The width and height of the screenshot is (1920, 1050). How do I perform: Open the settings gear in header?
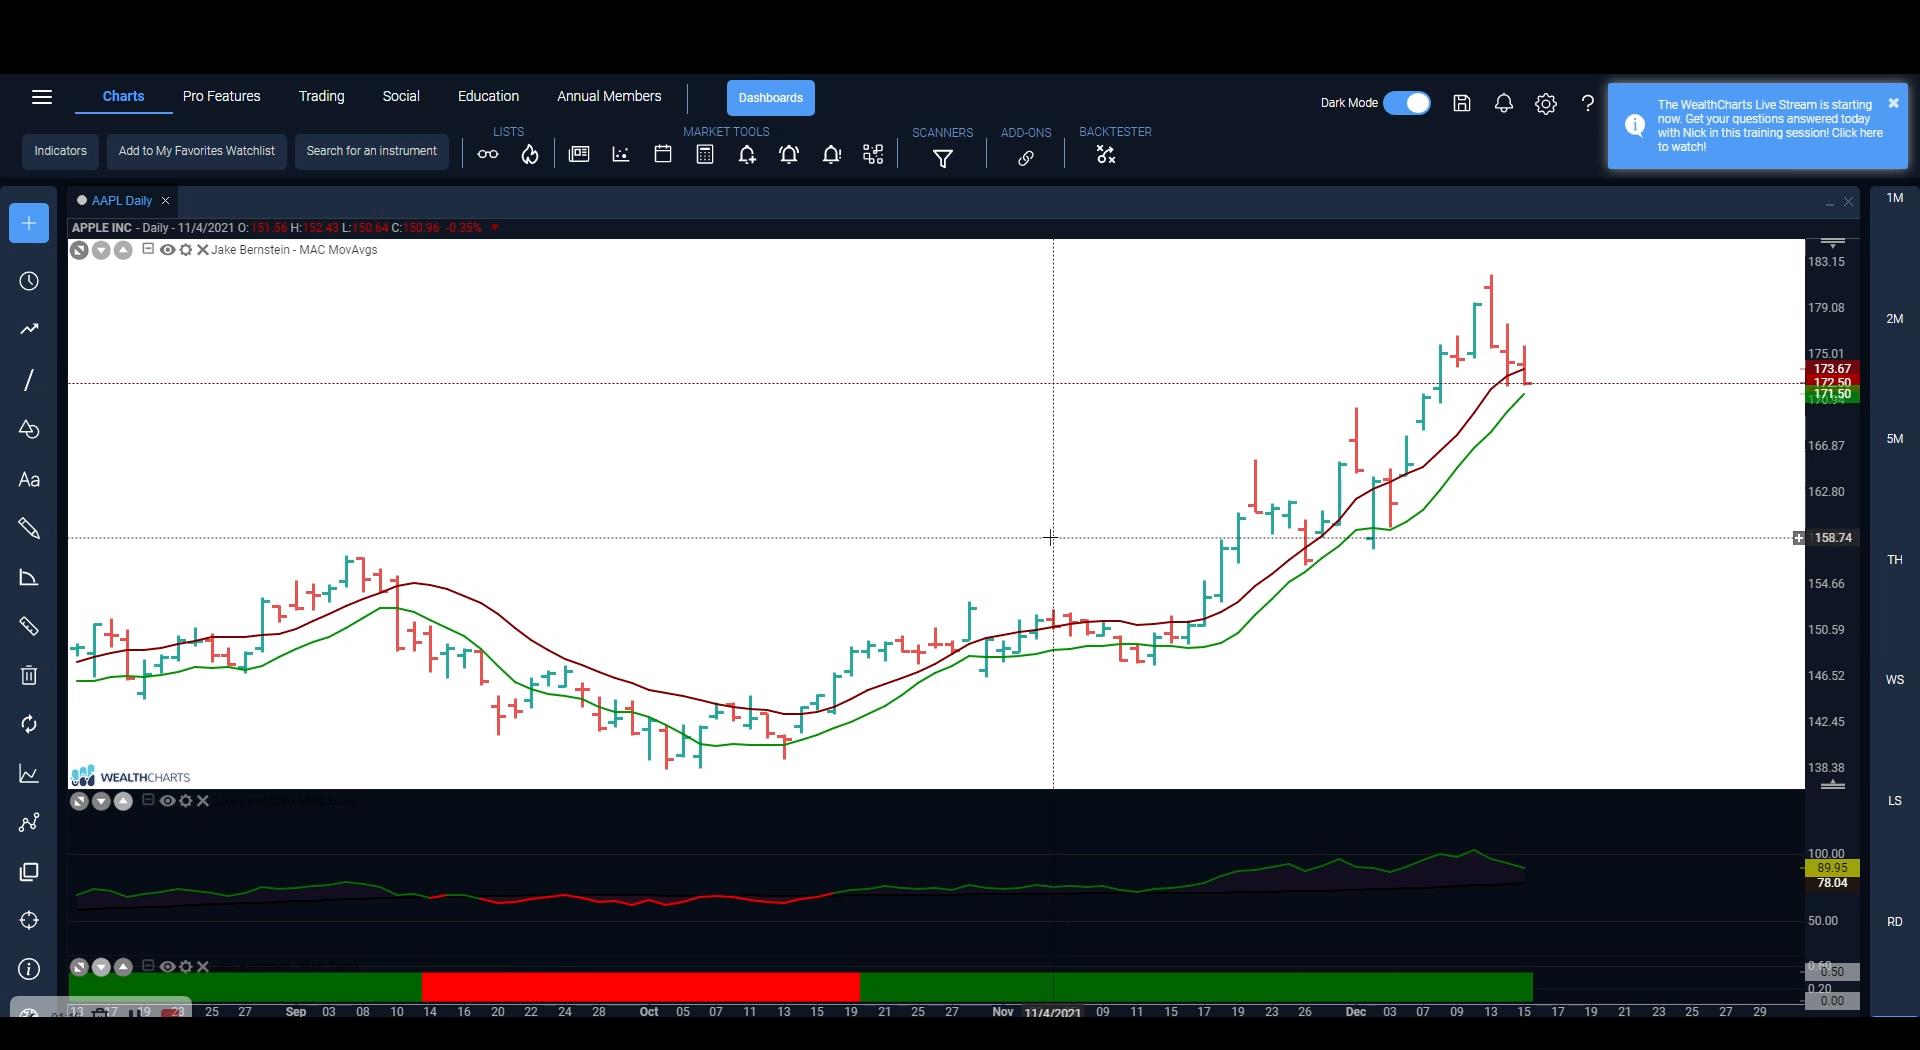[x=1546, y=104]
